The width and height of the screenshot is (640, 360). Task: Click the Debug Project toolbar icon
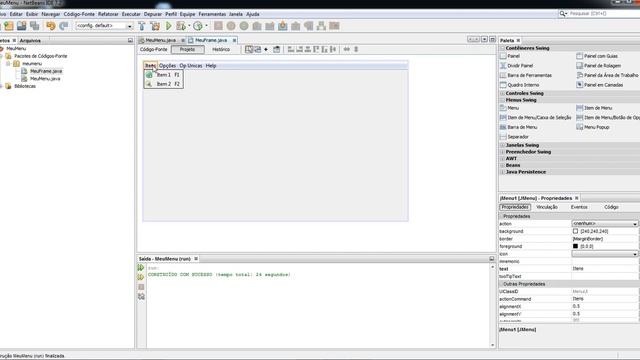tap(180, 26)
